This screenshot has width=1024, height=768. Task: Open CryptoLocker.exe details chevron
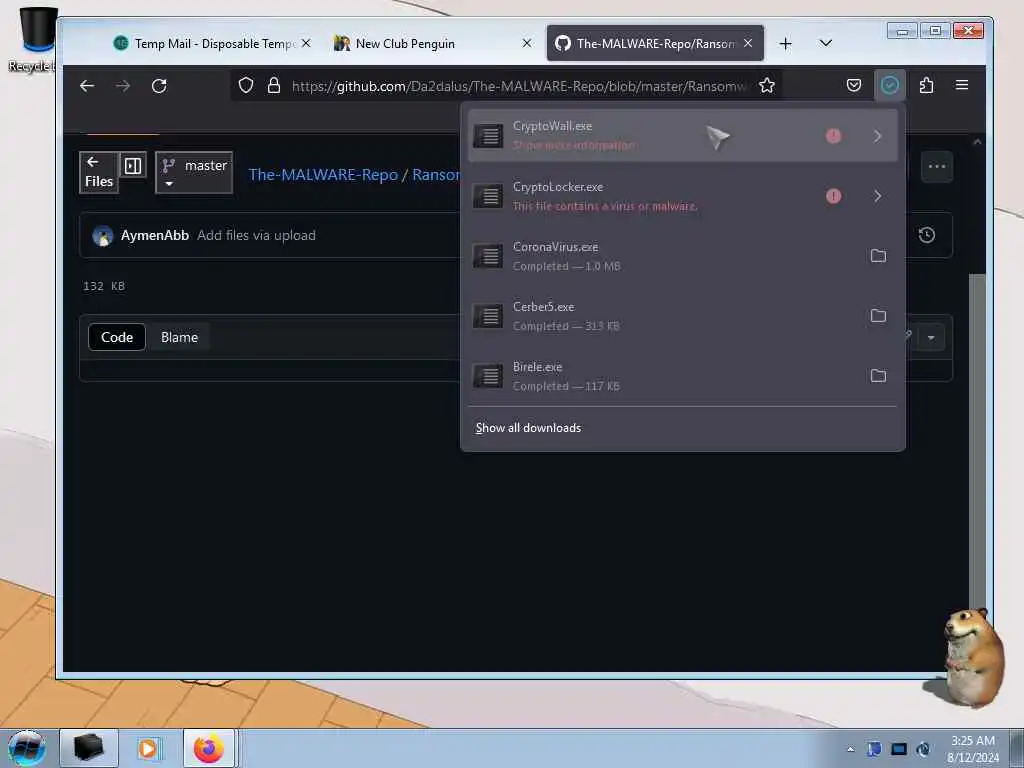click(878, 196)
